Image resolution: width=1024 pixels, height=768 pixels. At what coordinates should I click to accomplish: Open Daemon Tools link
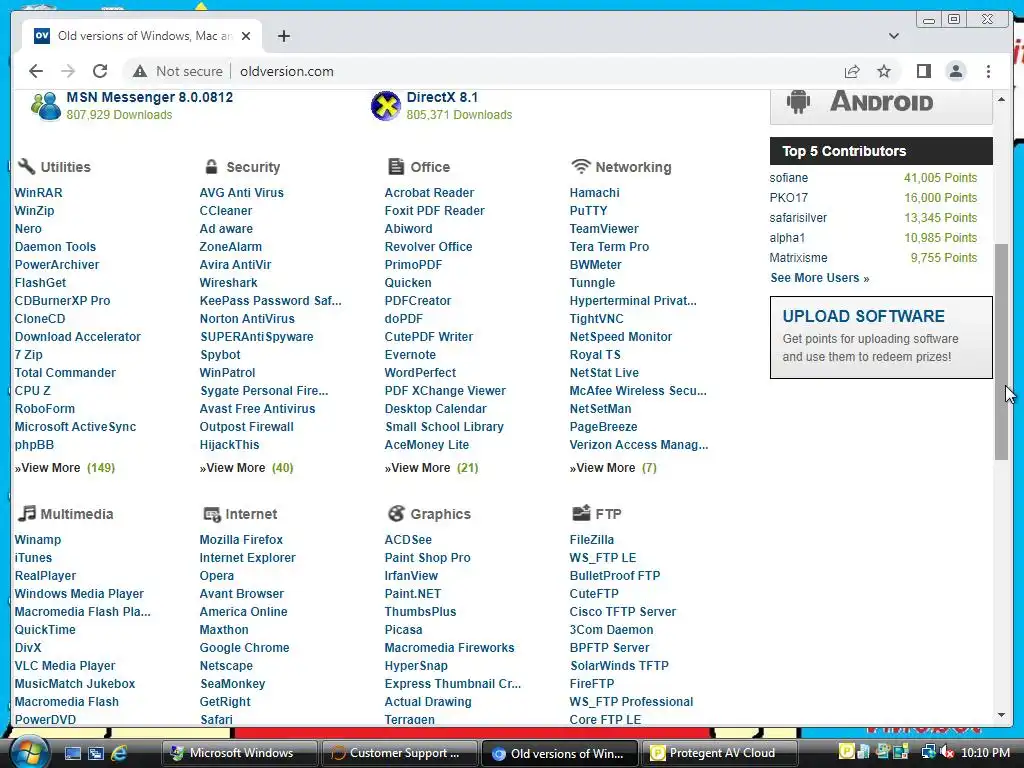click(x=56, y=246)
